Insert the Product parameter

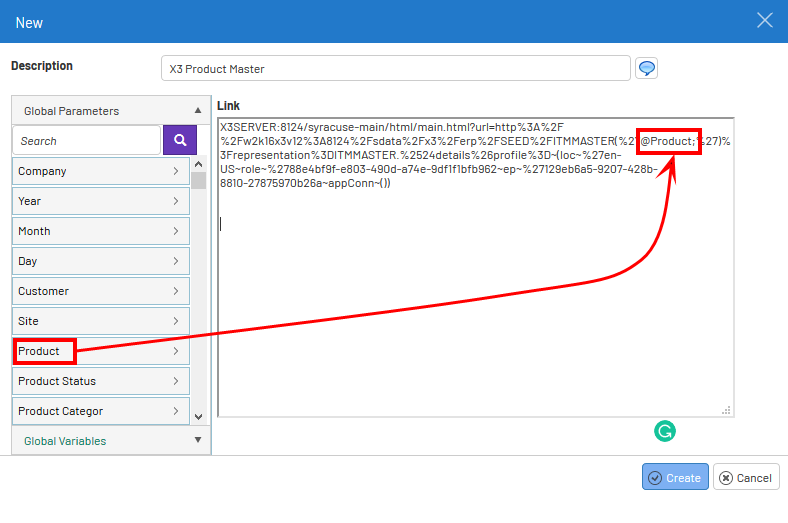(100, 351)
